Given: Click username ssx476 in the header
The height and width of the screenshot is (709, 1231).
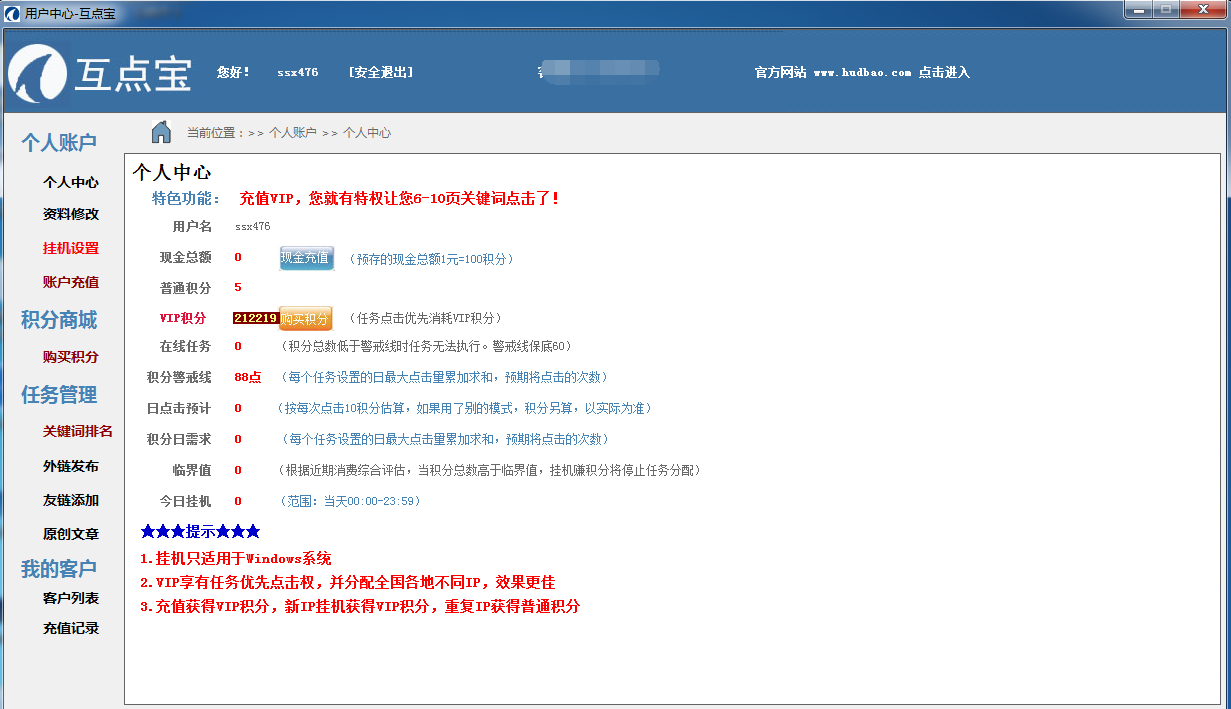Looking at the screenshot, I should pyautogui.click(x=298, y=72).
